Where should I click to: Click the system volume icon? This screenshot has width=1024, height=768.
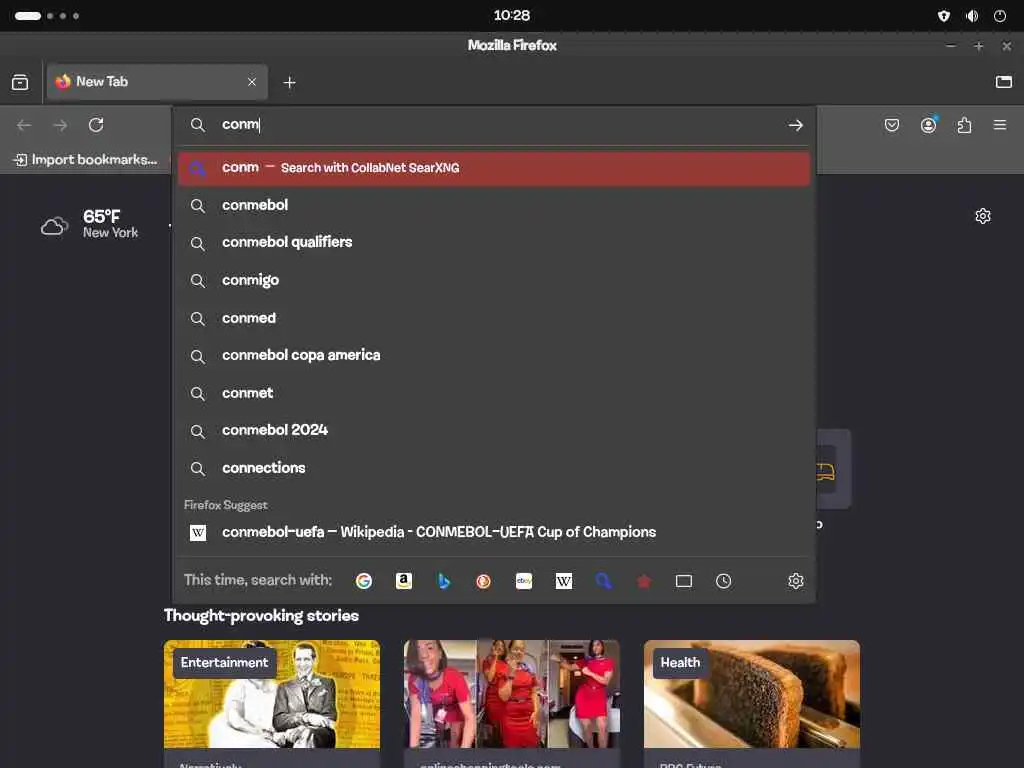pos(972,16)
